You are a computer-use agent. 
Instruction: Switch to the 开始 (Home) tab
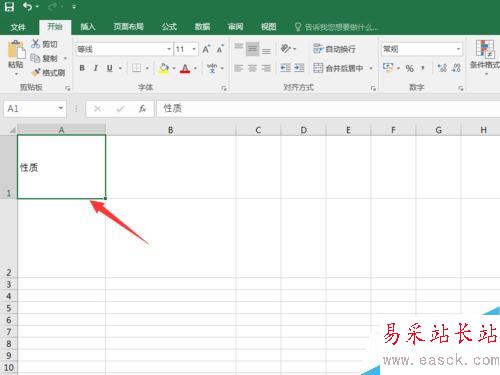click(55, 27)
